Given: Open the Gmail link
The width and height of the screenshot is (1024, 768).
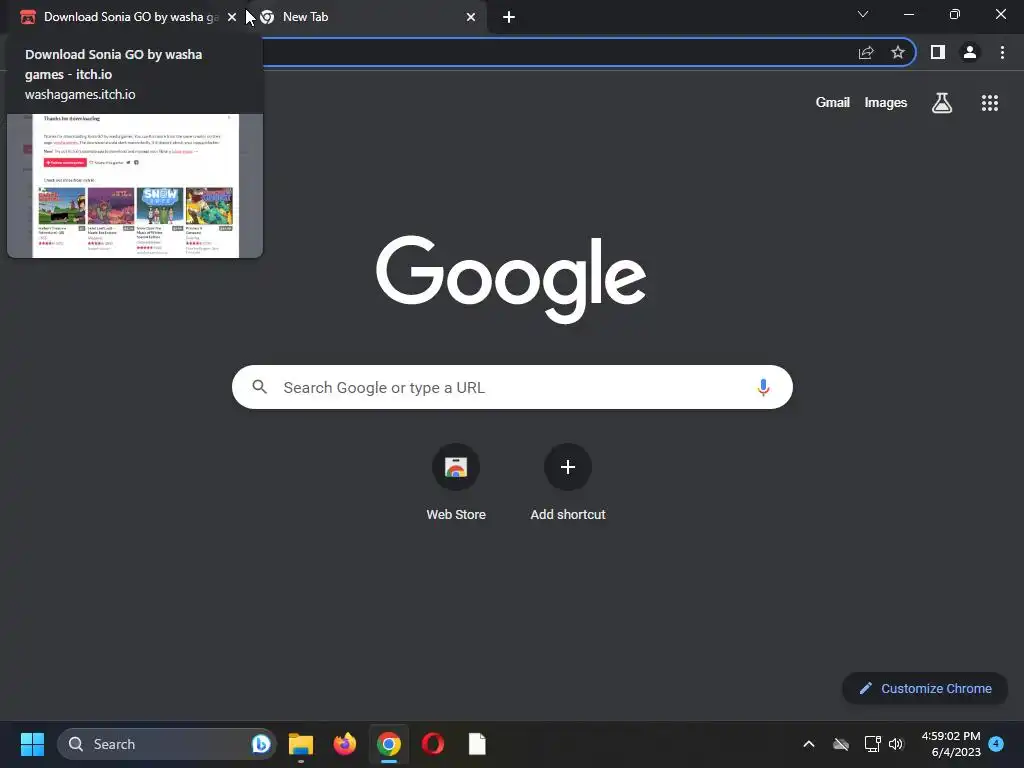Looking at the screenshot, I should (833, 103).
